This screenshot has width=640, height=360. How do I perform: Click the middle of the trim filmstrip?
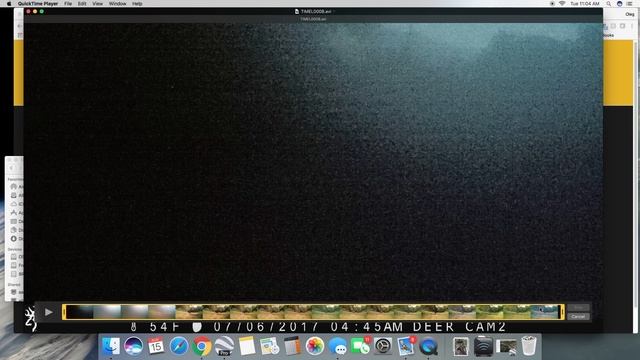pos(313,312)
